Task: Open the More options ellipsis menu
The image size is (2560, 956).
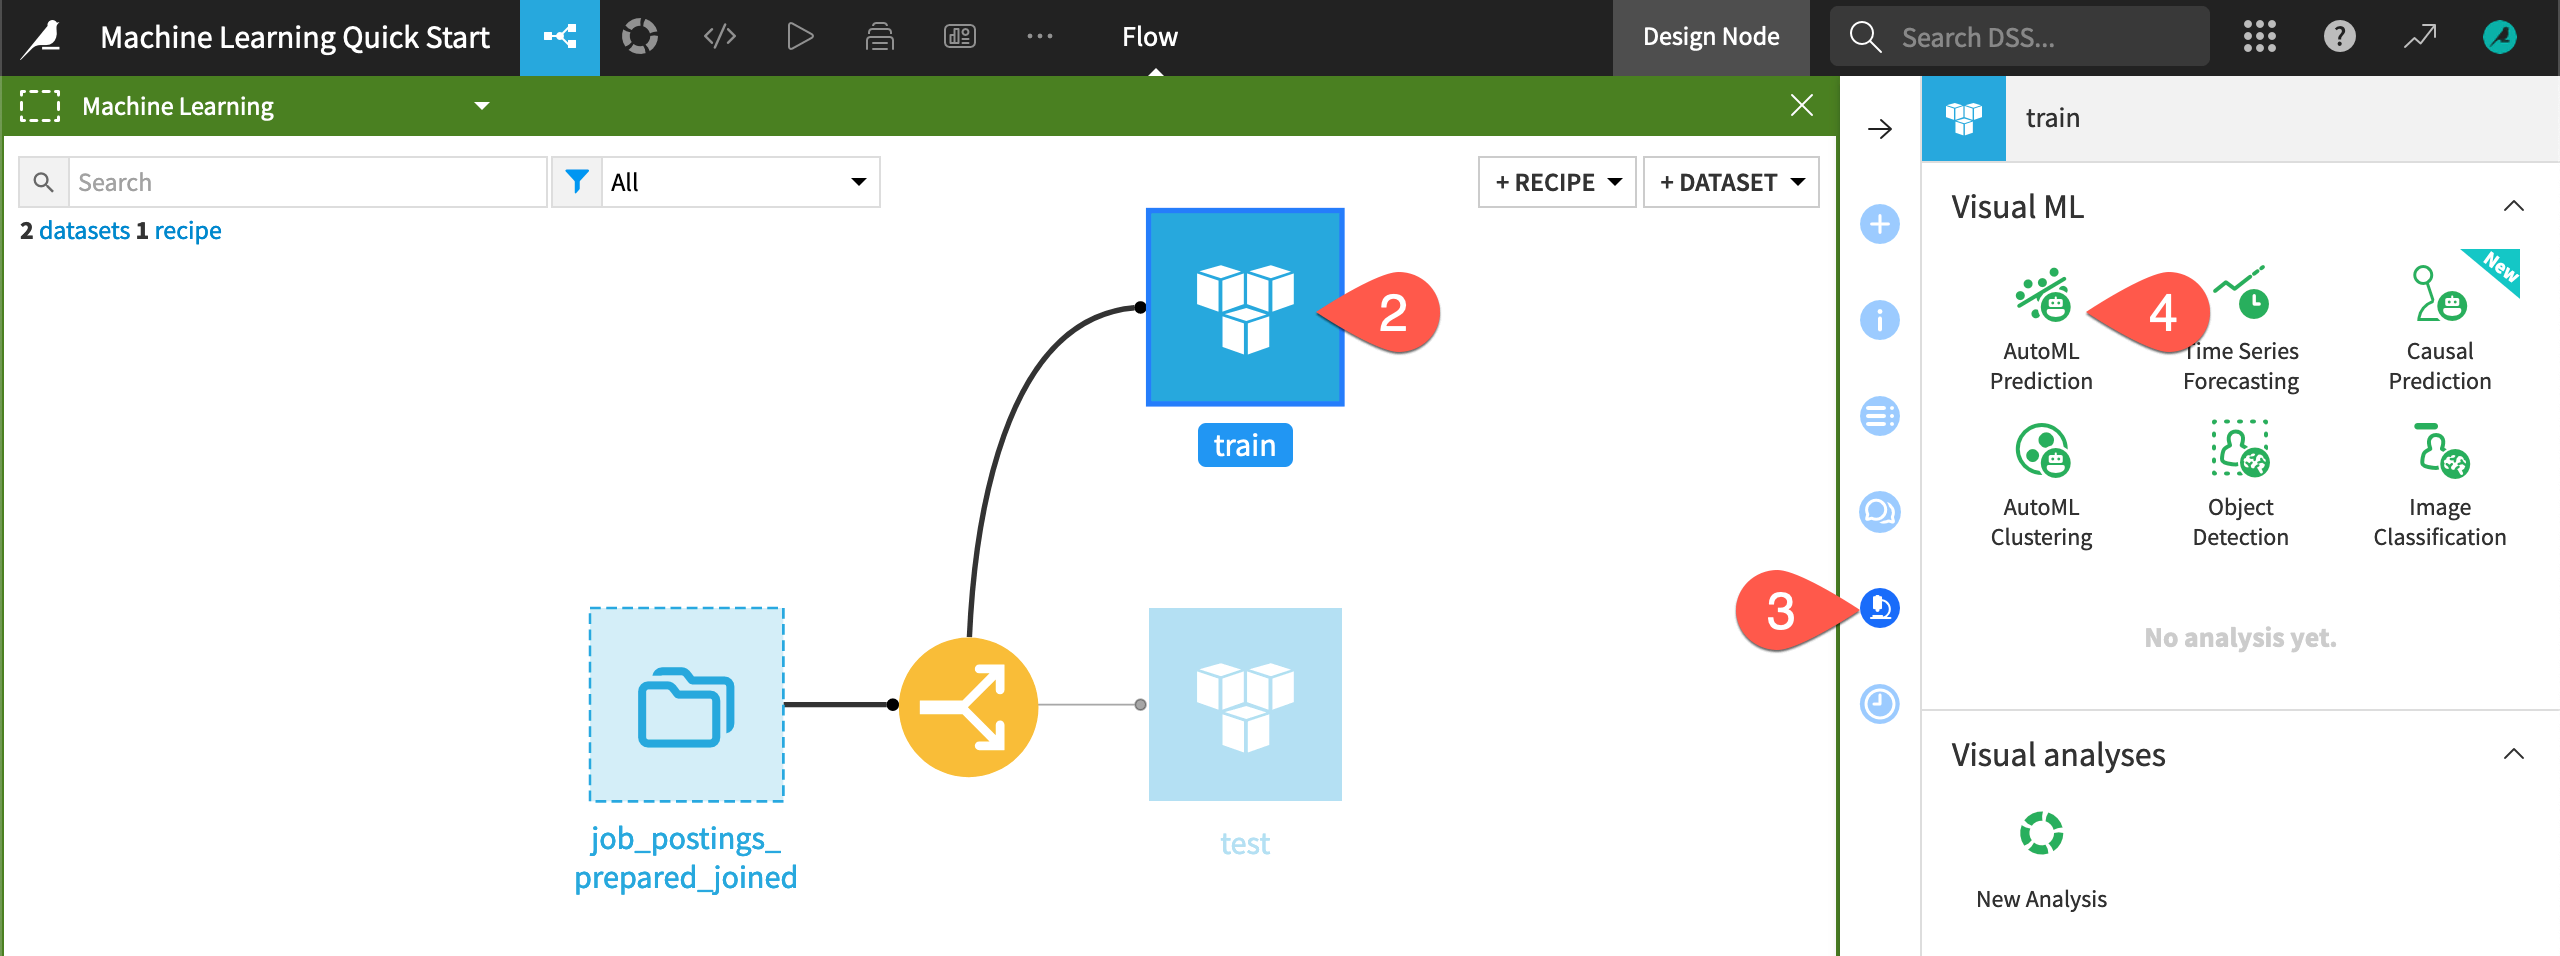Action: point(1040,37)
